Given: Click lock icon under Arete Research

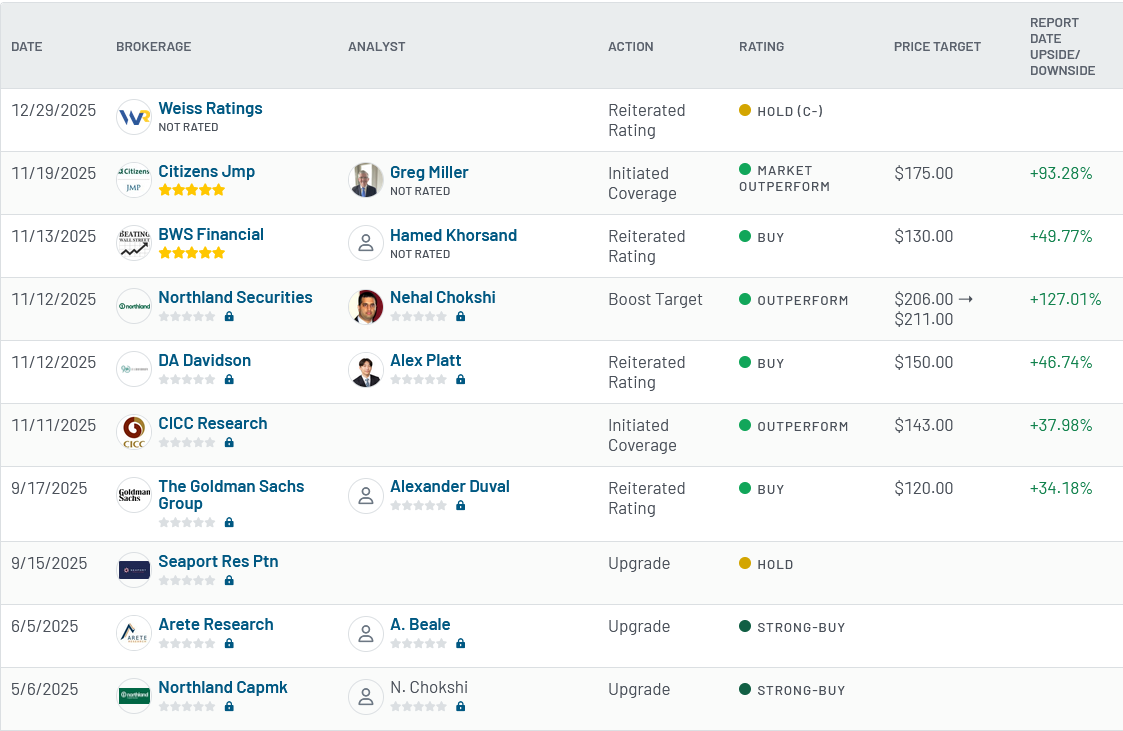Looking at the screenshot, I should (229, 643).
